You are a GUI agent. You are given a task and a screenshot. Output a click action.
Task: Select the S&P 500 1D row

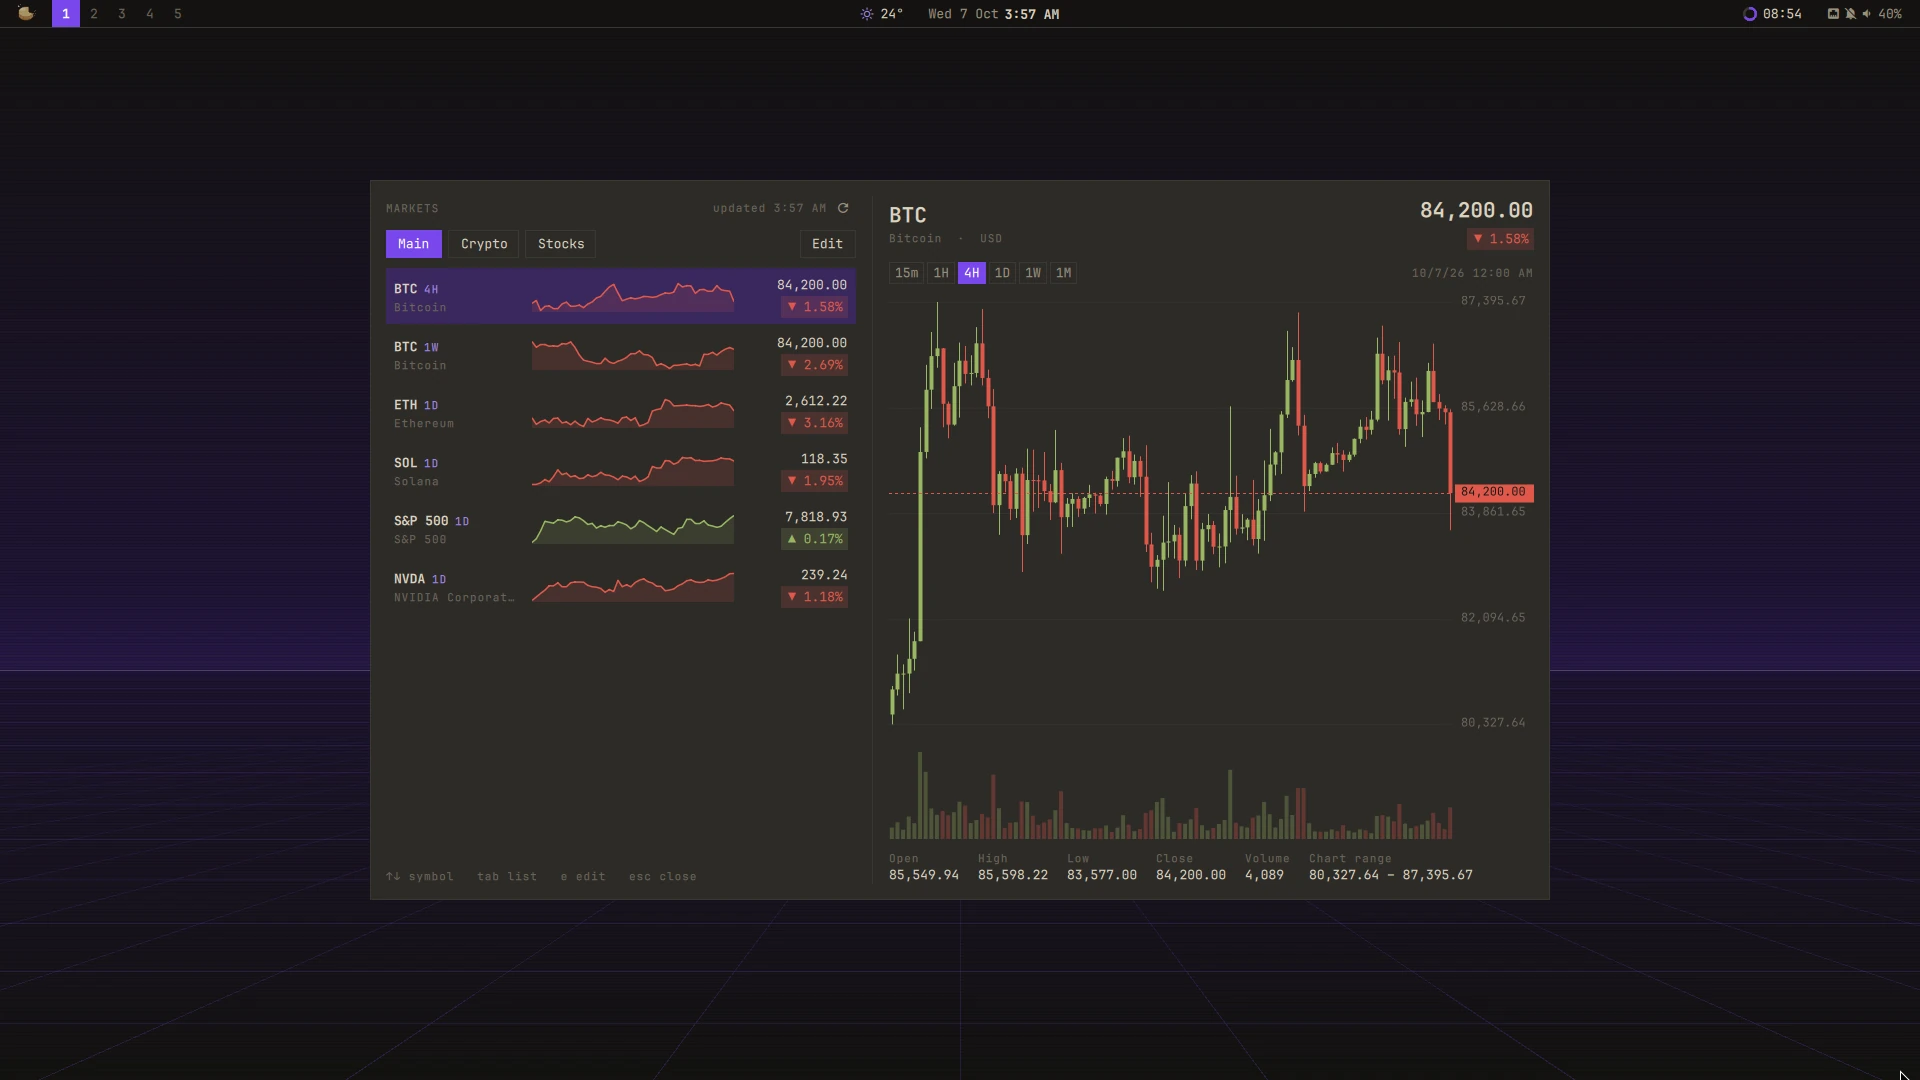(x=621, y=528)
